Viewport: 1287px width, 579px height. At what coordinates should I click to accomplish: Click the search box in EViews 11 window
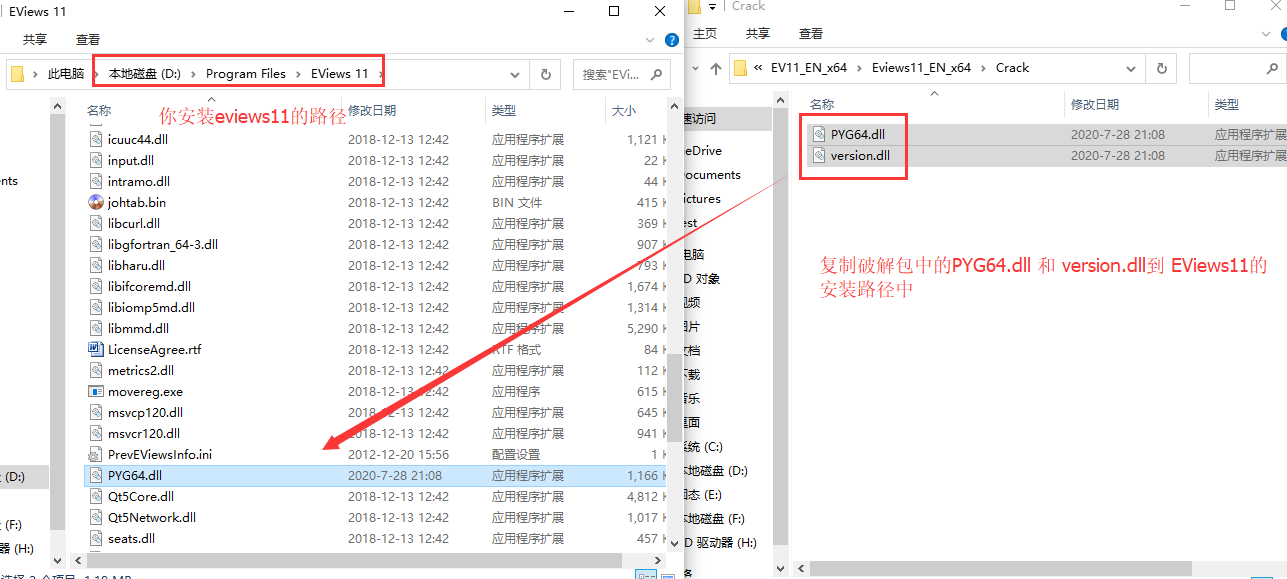(613, 74)
